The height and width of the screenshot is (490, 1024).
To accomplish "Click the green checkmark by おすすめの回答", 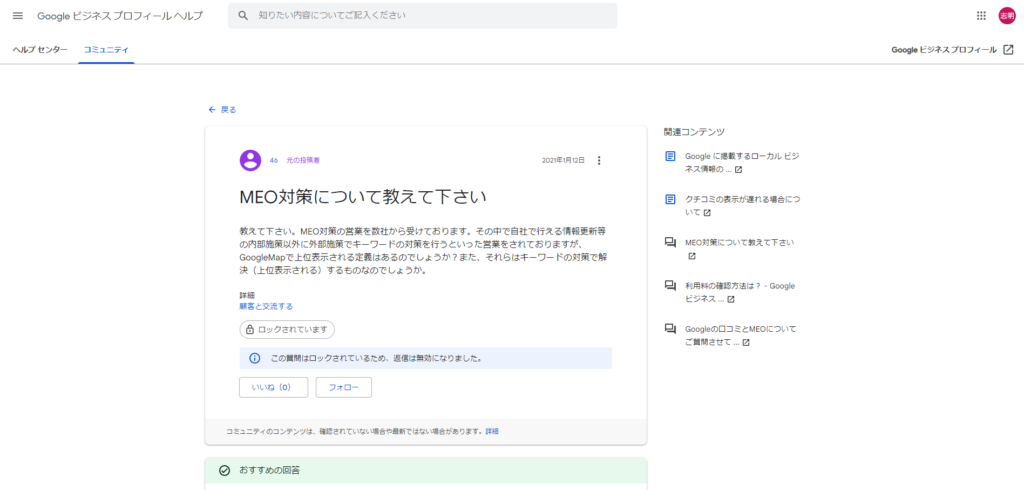I will (225, 470).
